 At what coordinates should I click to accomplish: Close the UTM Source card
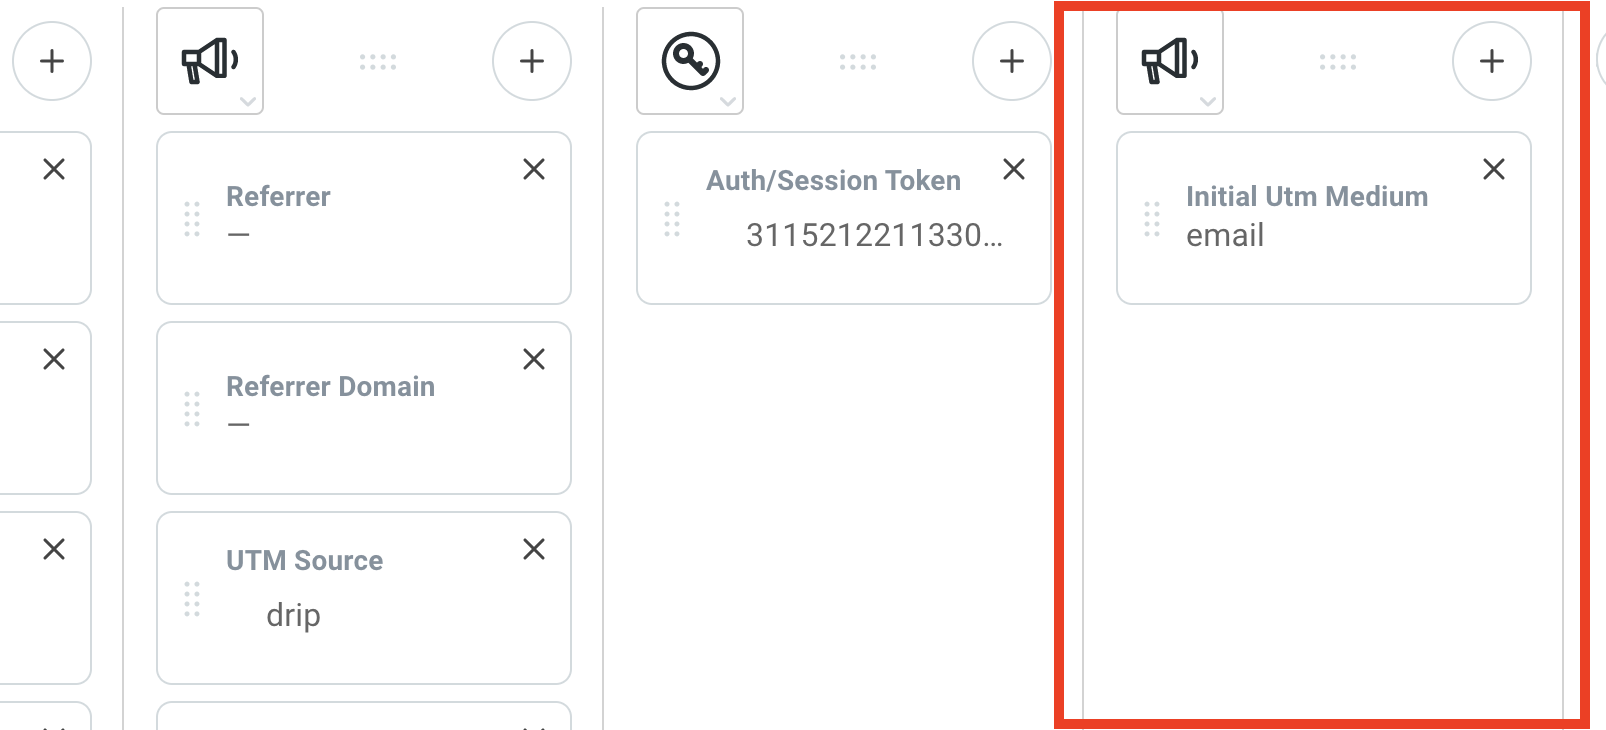click(534, 549)
